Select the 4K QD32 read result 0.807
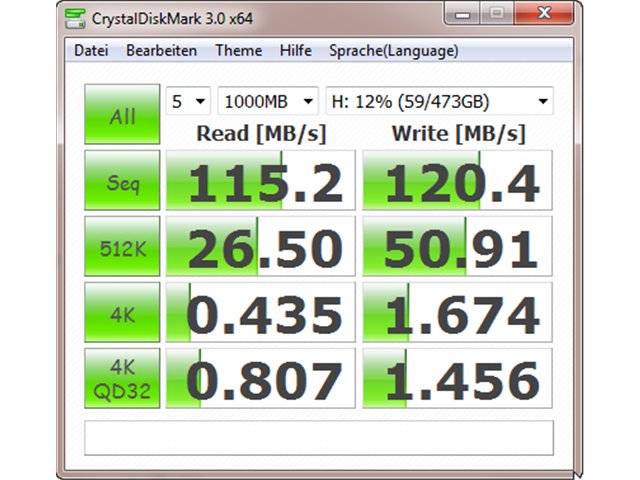The image size is (640, 480). click(260, 379)
